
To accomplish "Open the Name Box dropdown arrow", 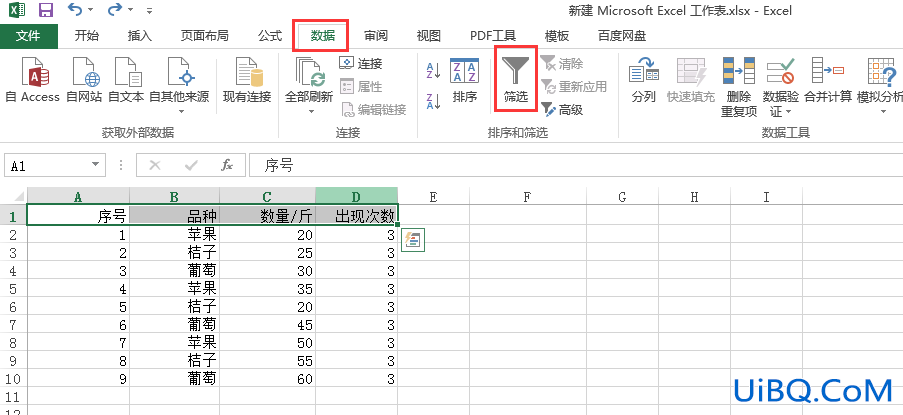I will click(x=96, y=166).
